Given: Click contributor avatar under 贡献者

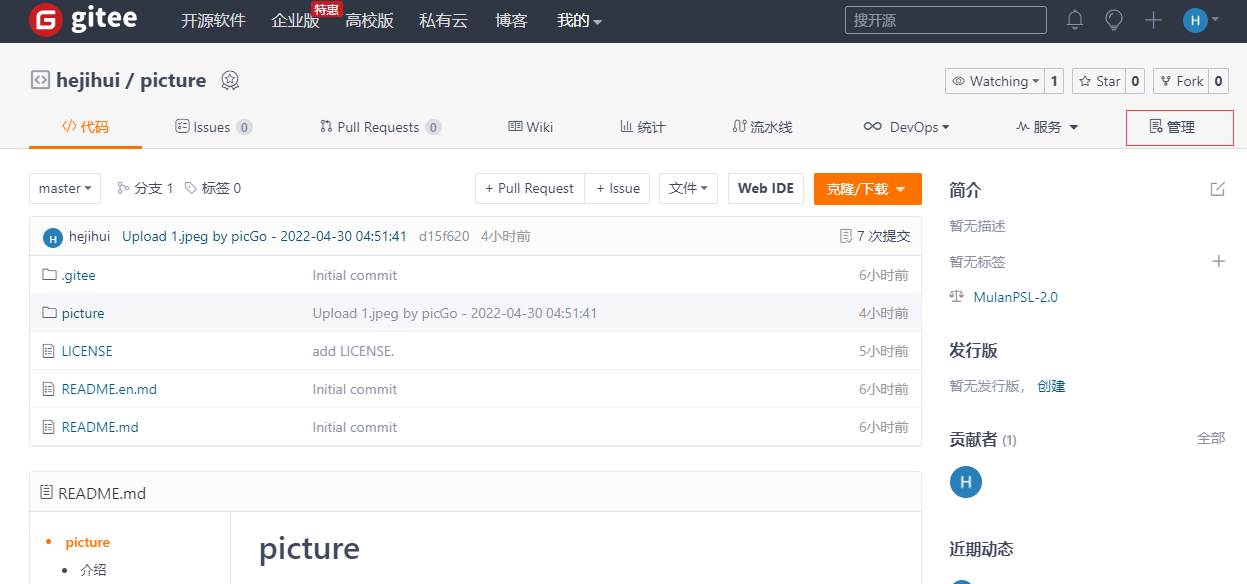Looking at the screenshot, I should click(x=965, y=482).
